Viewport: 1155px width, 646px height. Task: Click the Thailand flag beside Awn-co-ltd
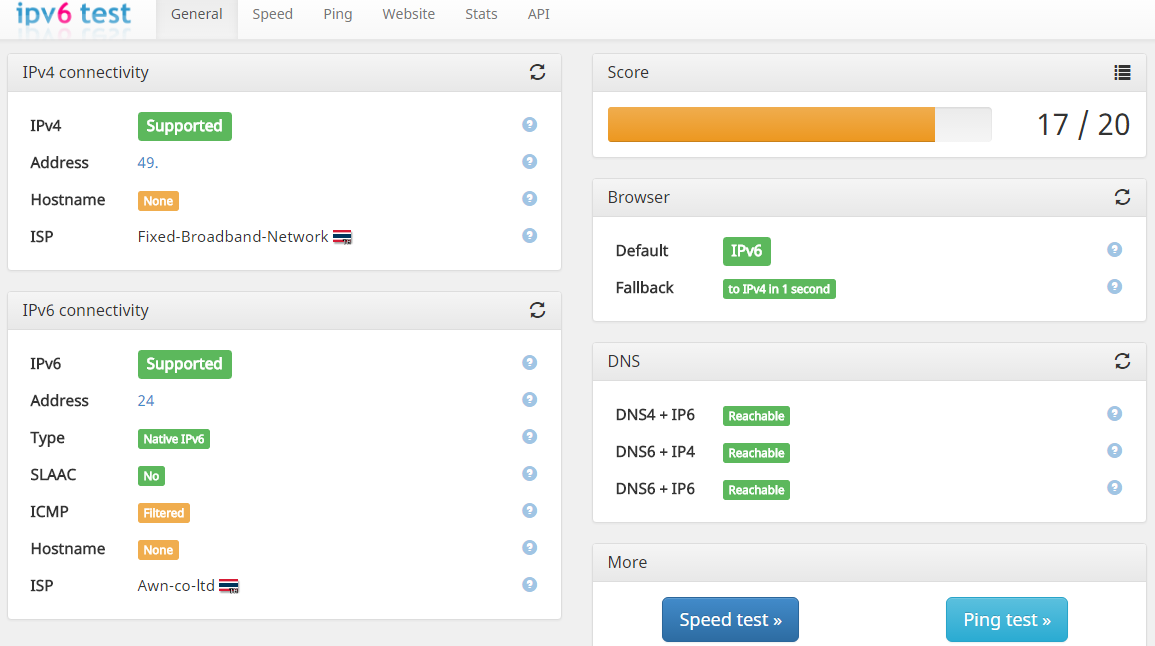(x=228, y=586)
